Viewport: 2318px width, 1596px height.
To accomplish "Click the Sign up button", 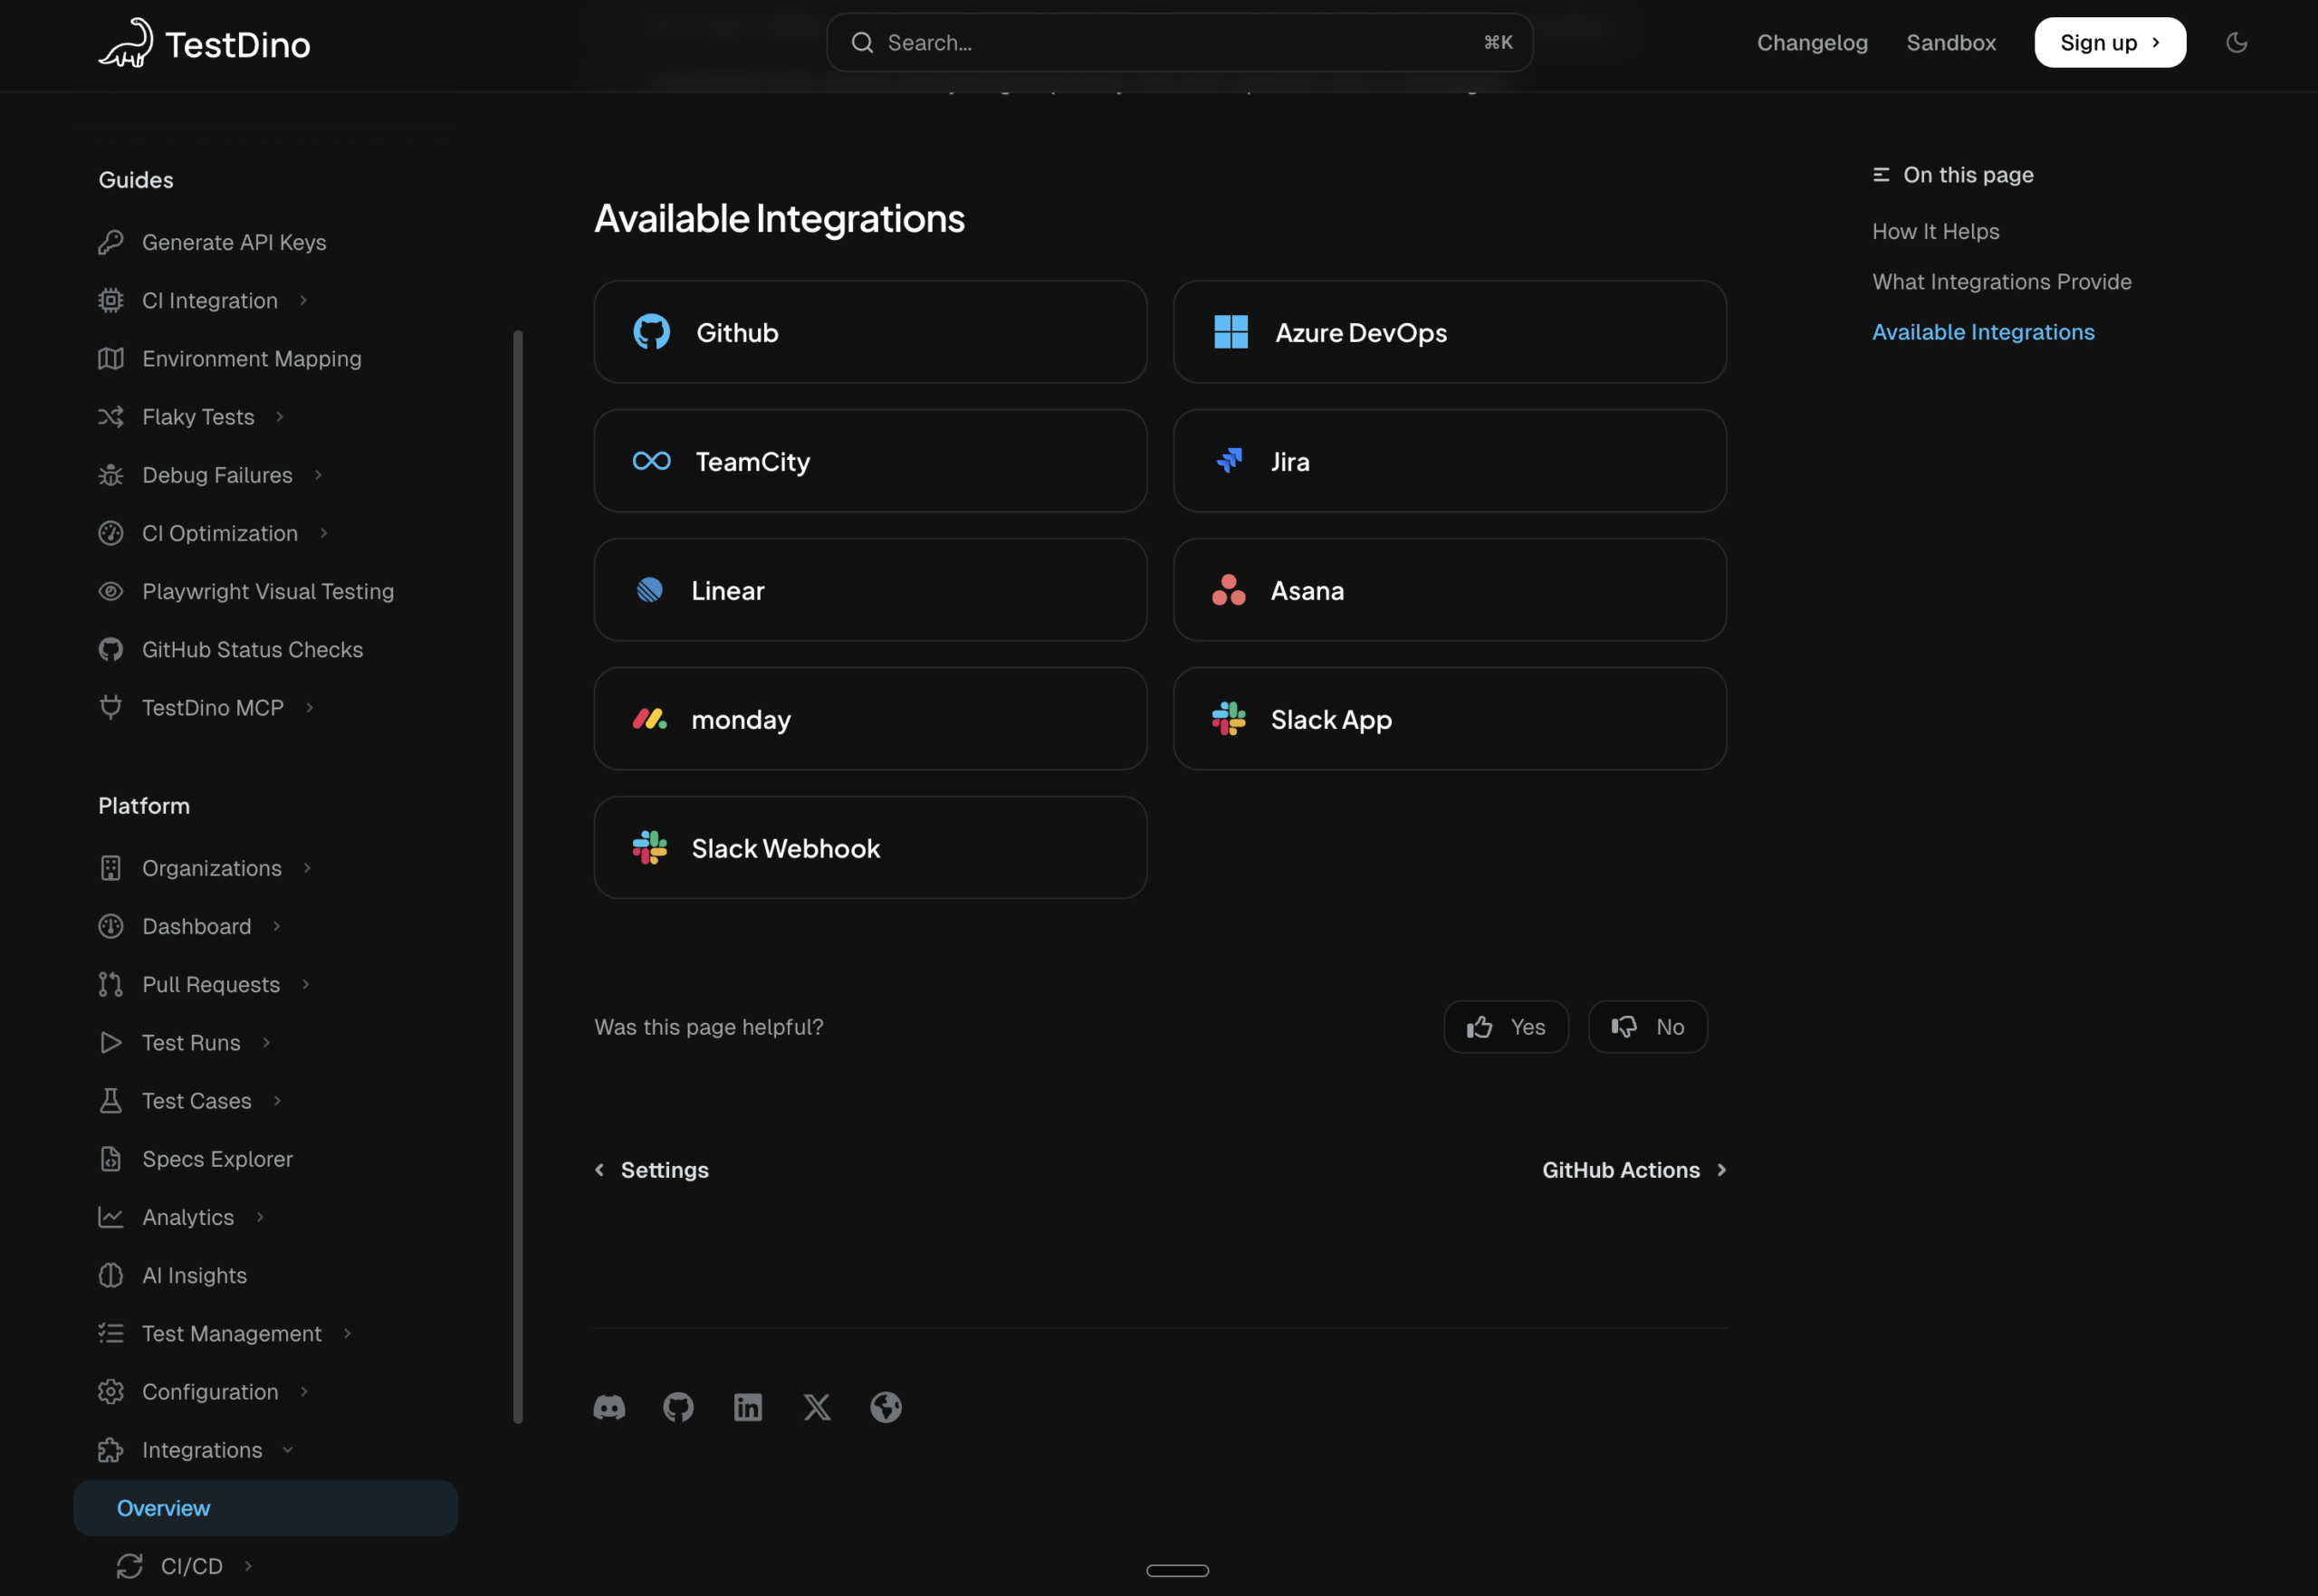I will click(x=2110, y=42).
